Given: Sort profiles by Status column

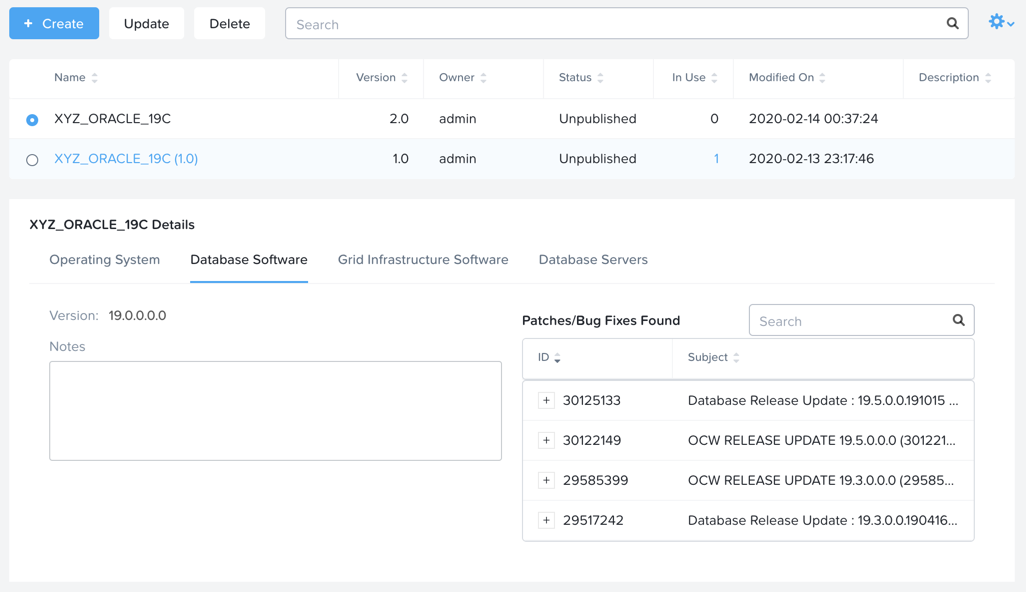Looking at the screenshot, I should coord(581,77).
